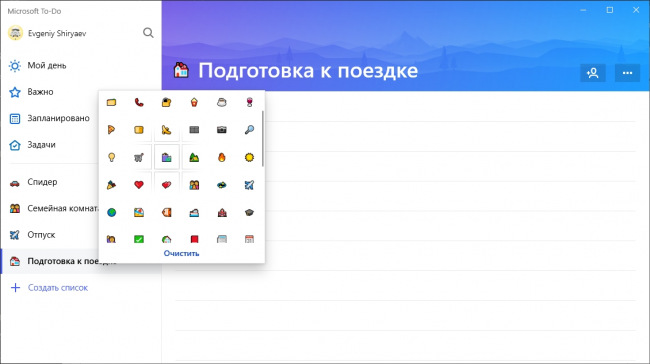This screenshot has width=650, height=364.
Task: Pick the folder emoji in the picker
Action: (x=111, y=102)
